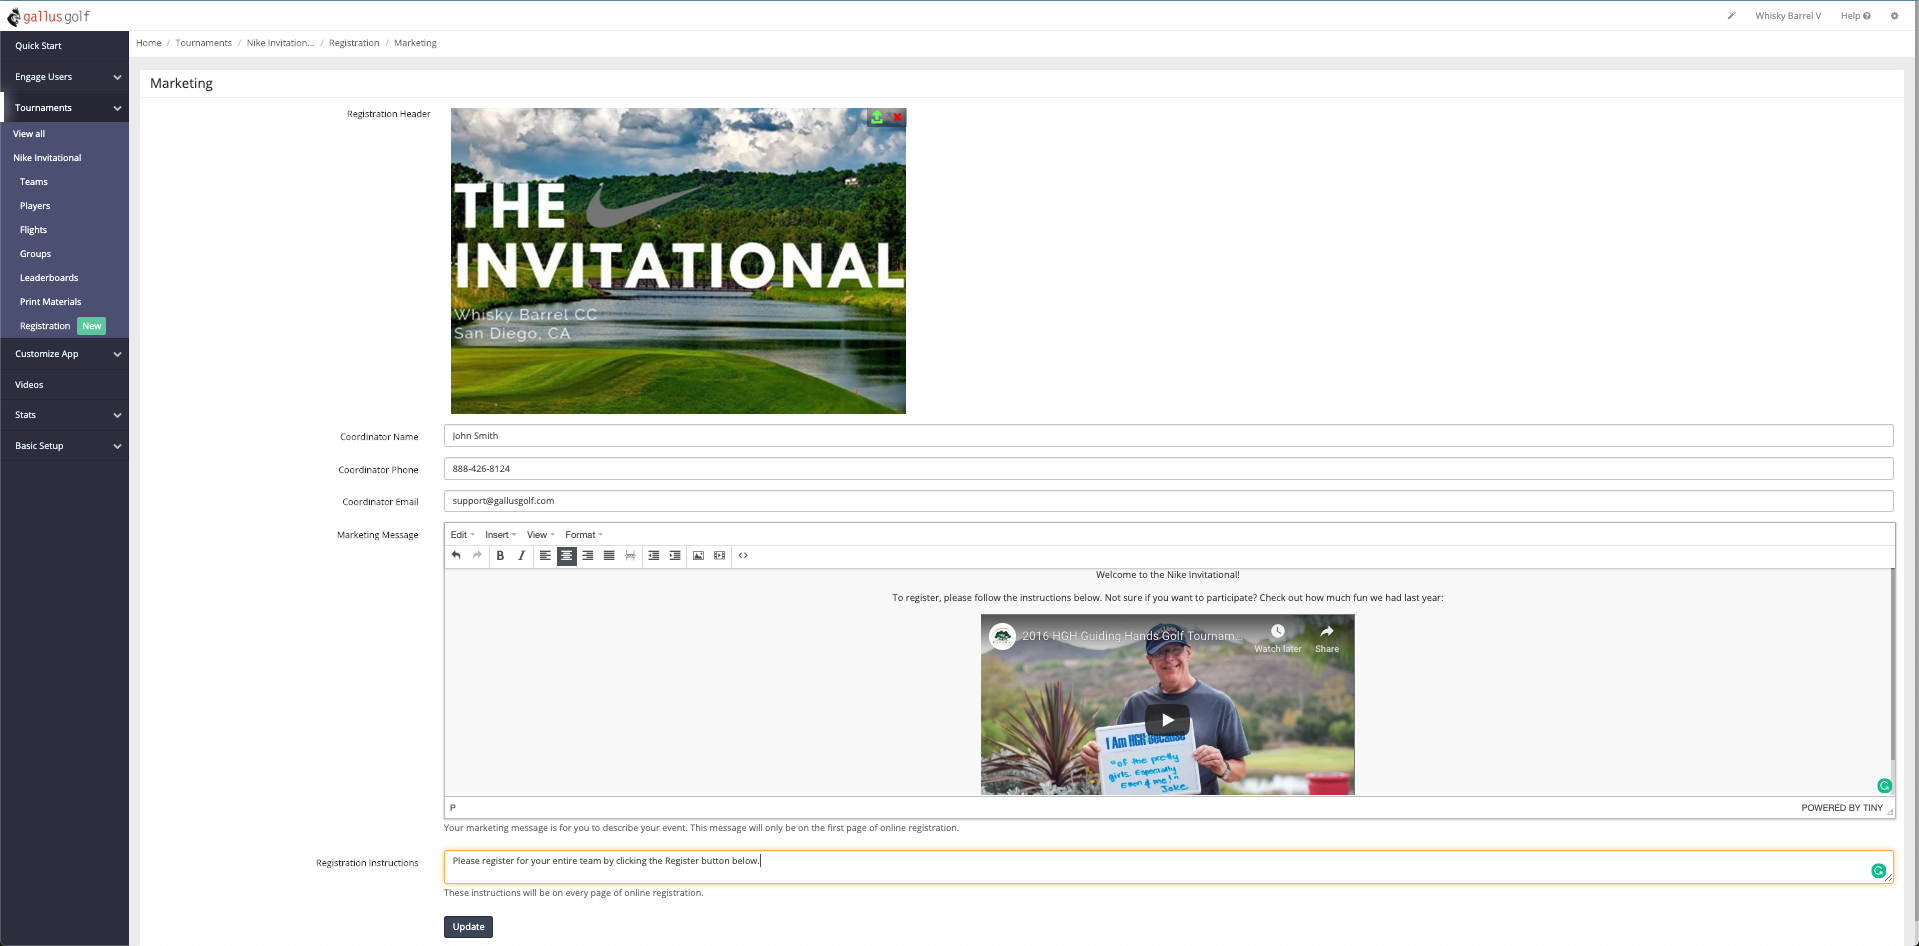1919x946 pixels.
Task: Upload a new registration header image
Action: point(877,117)
